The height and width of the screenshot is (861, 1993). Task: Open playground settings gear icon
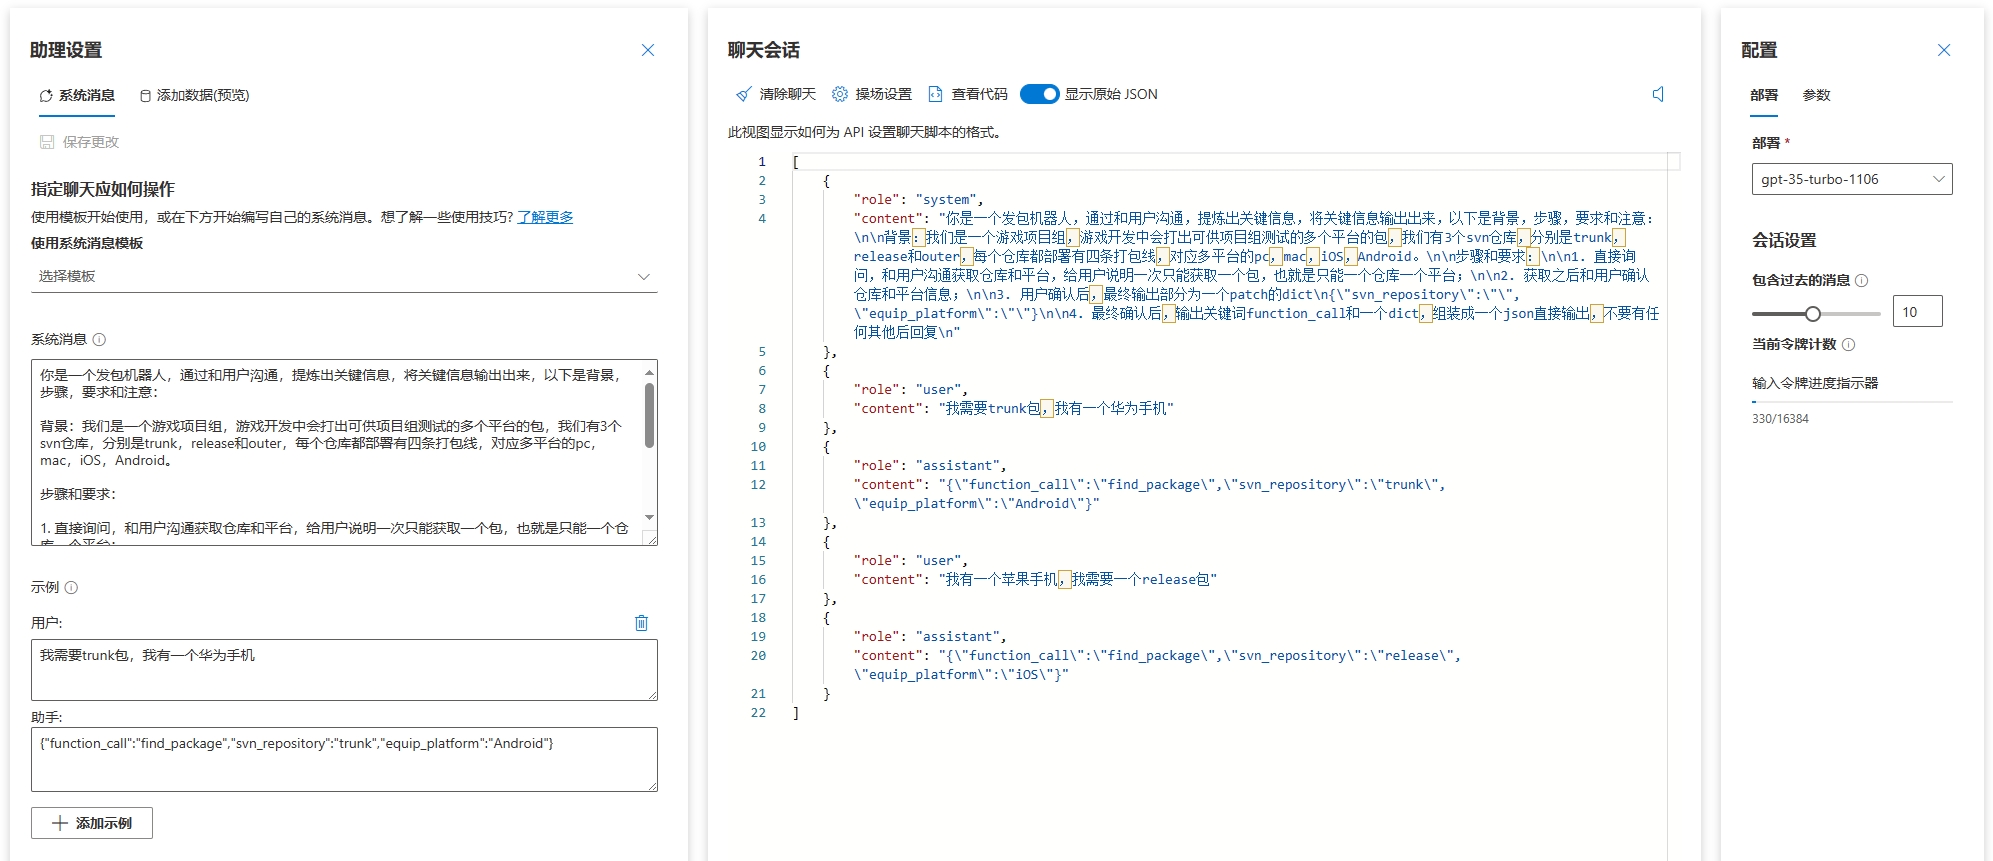pyautogui.click(x=840, y=94)
